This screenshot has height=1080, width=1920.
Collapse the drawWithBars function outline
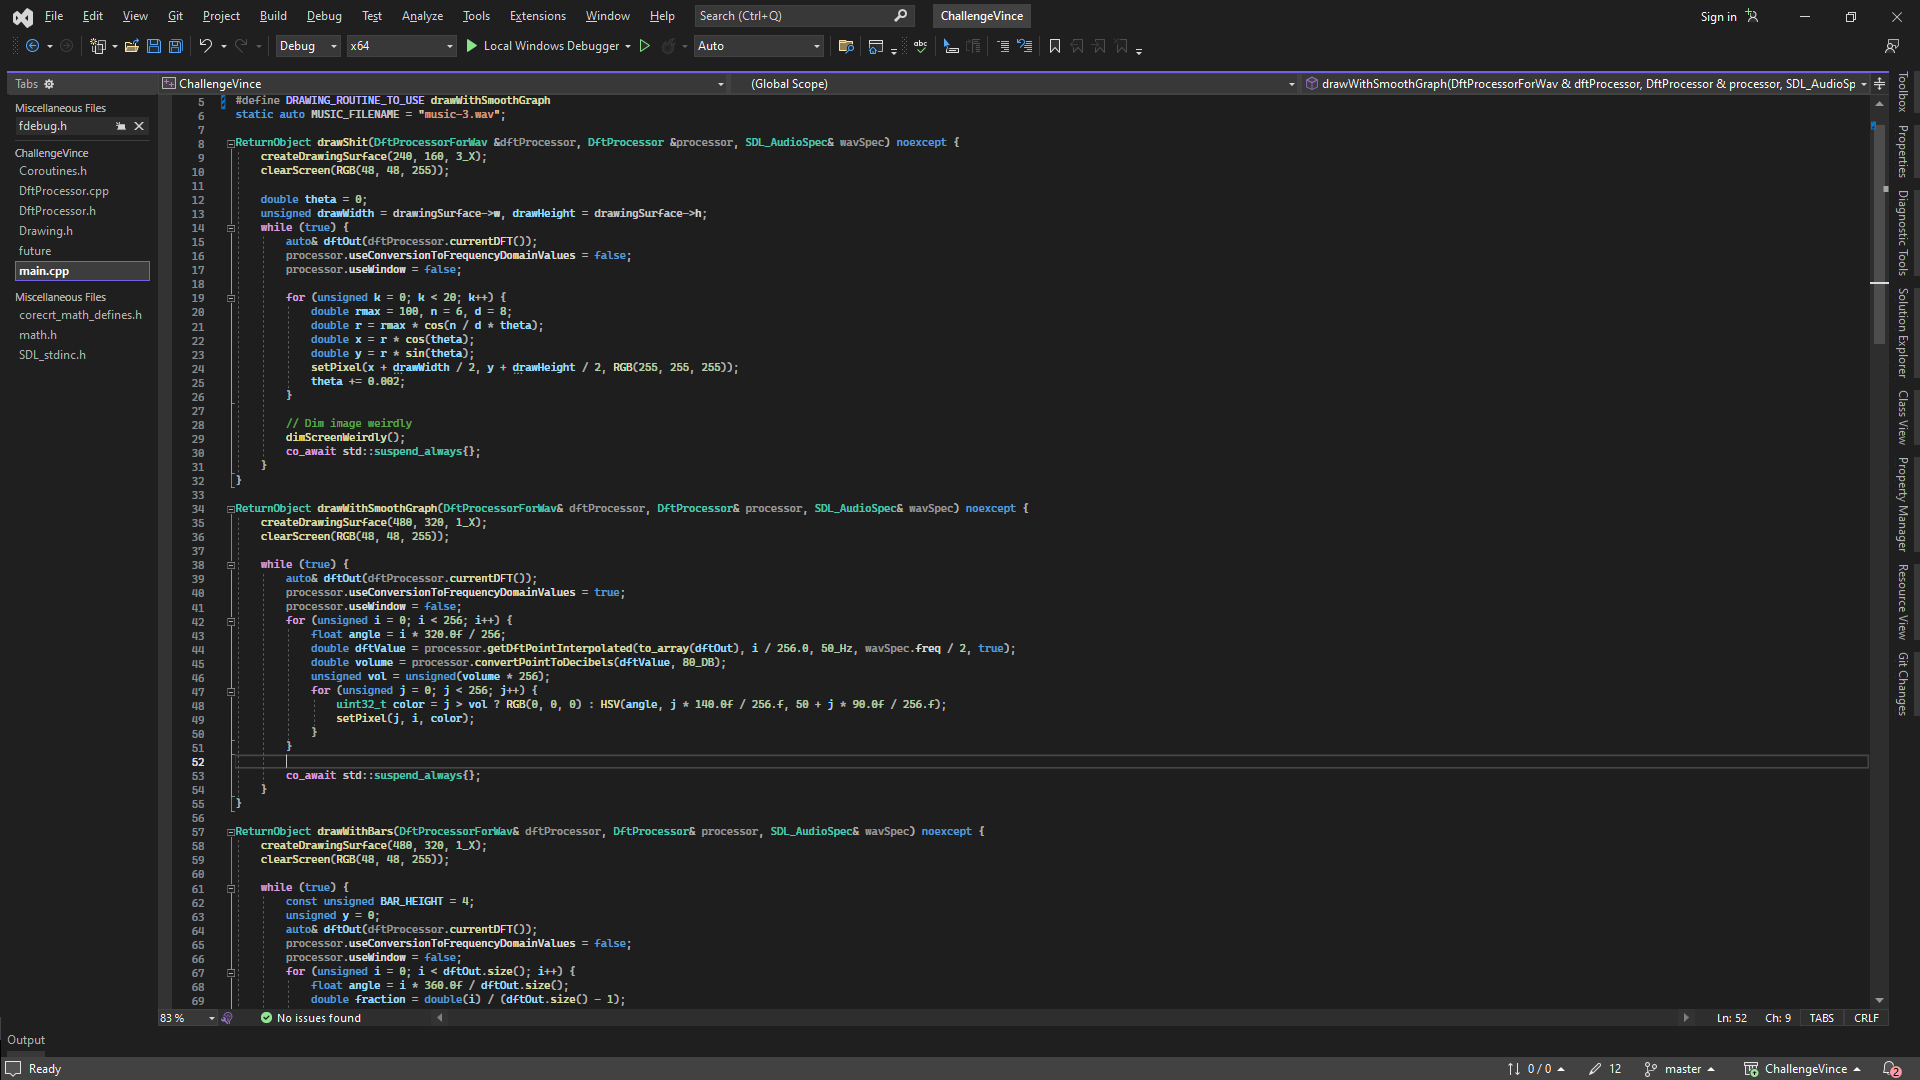[231, 832]
